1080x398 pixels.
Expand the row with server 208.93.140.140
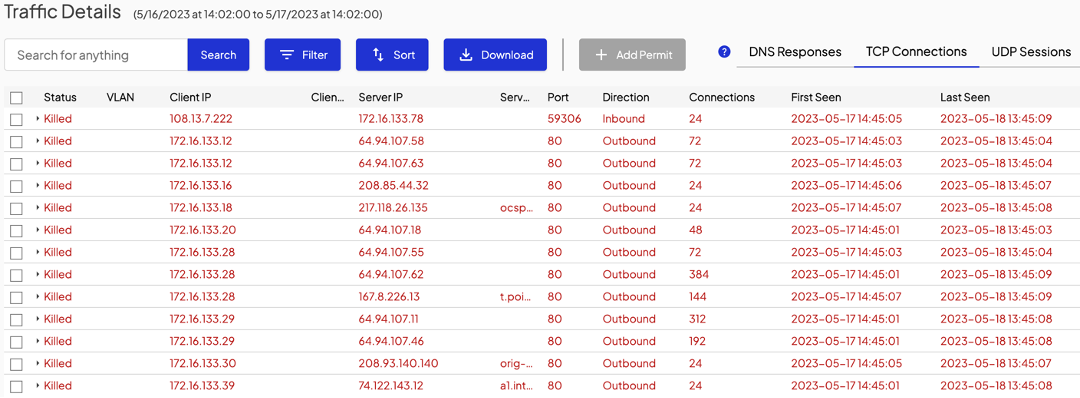tap(37, 363)
